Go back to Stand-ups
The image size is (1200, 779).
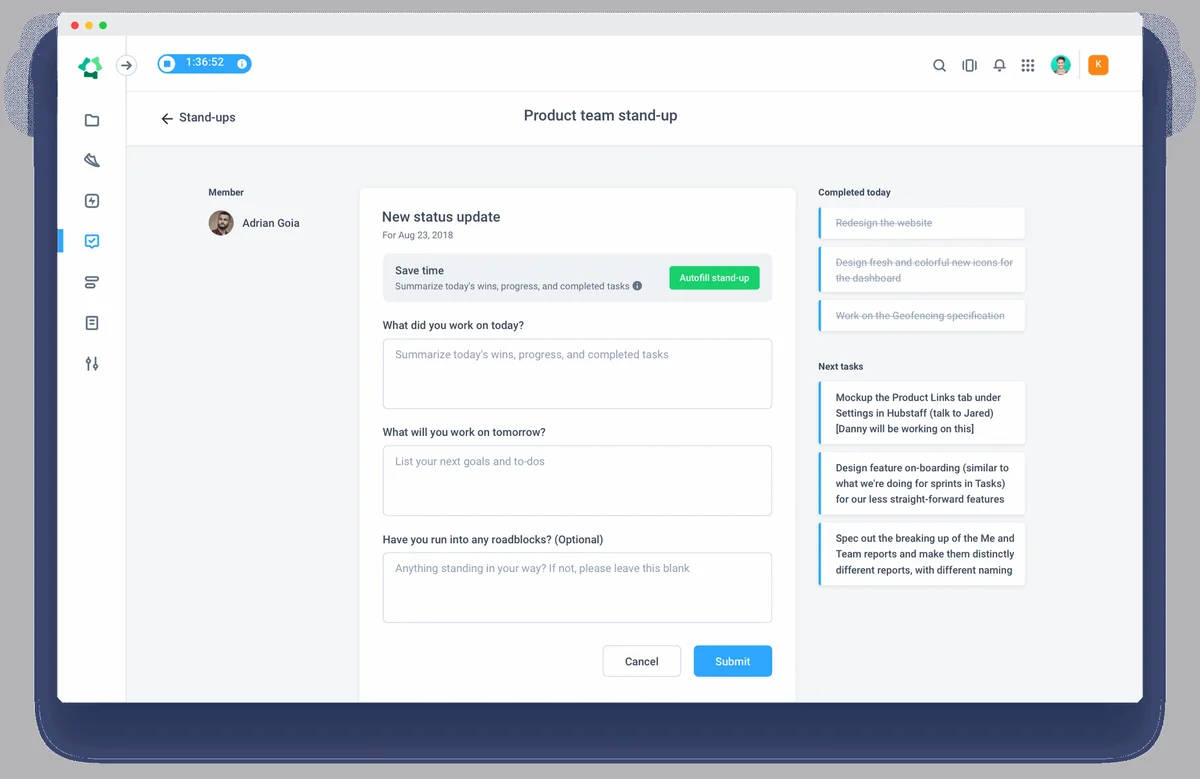pyautogui.click(x=198, y=118)
